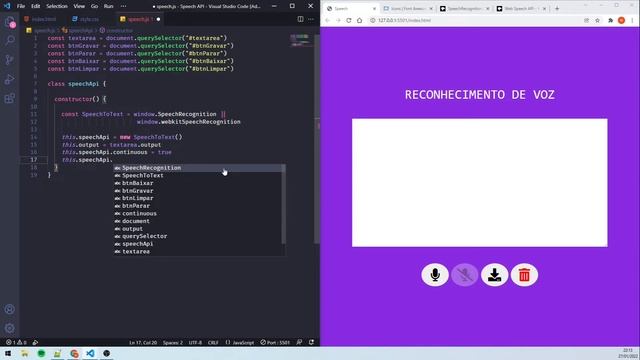Select document in the suggestion list
Screen dimensions: 640x360
tap(199, 221)
